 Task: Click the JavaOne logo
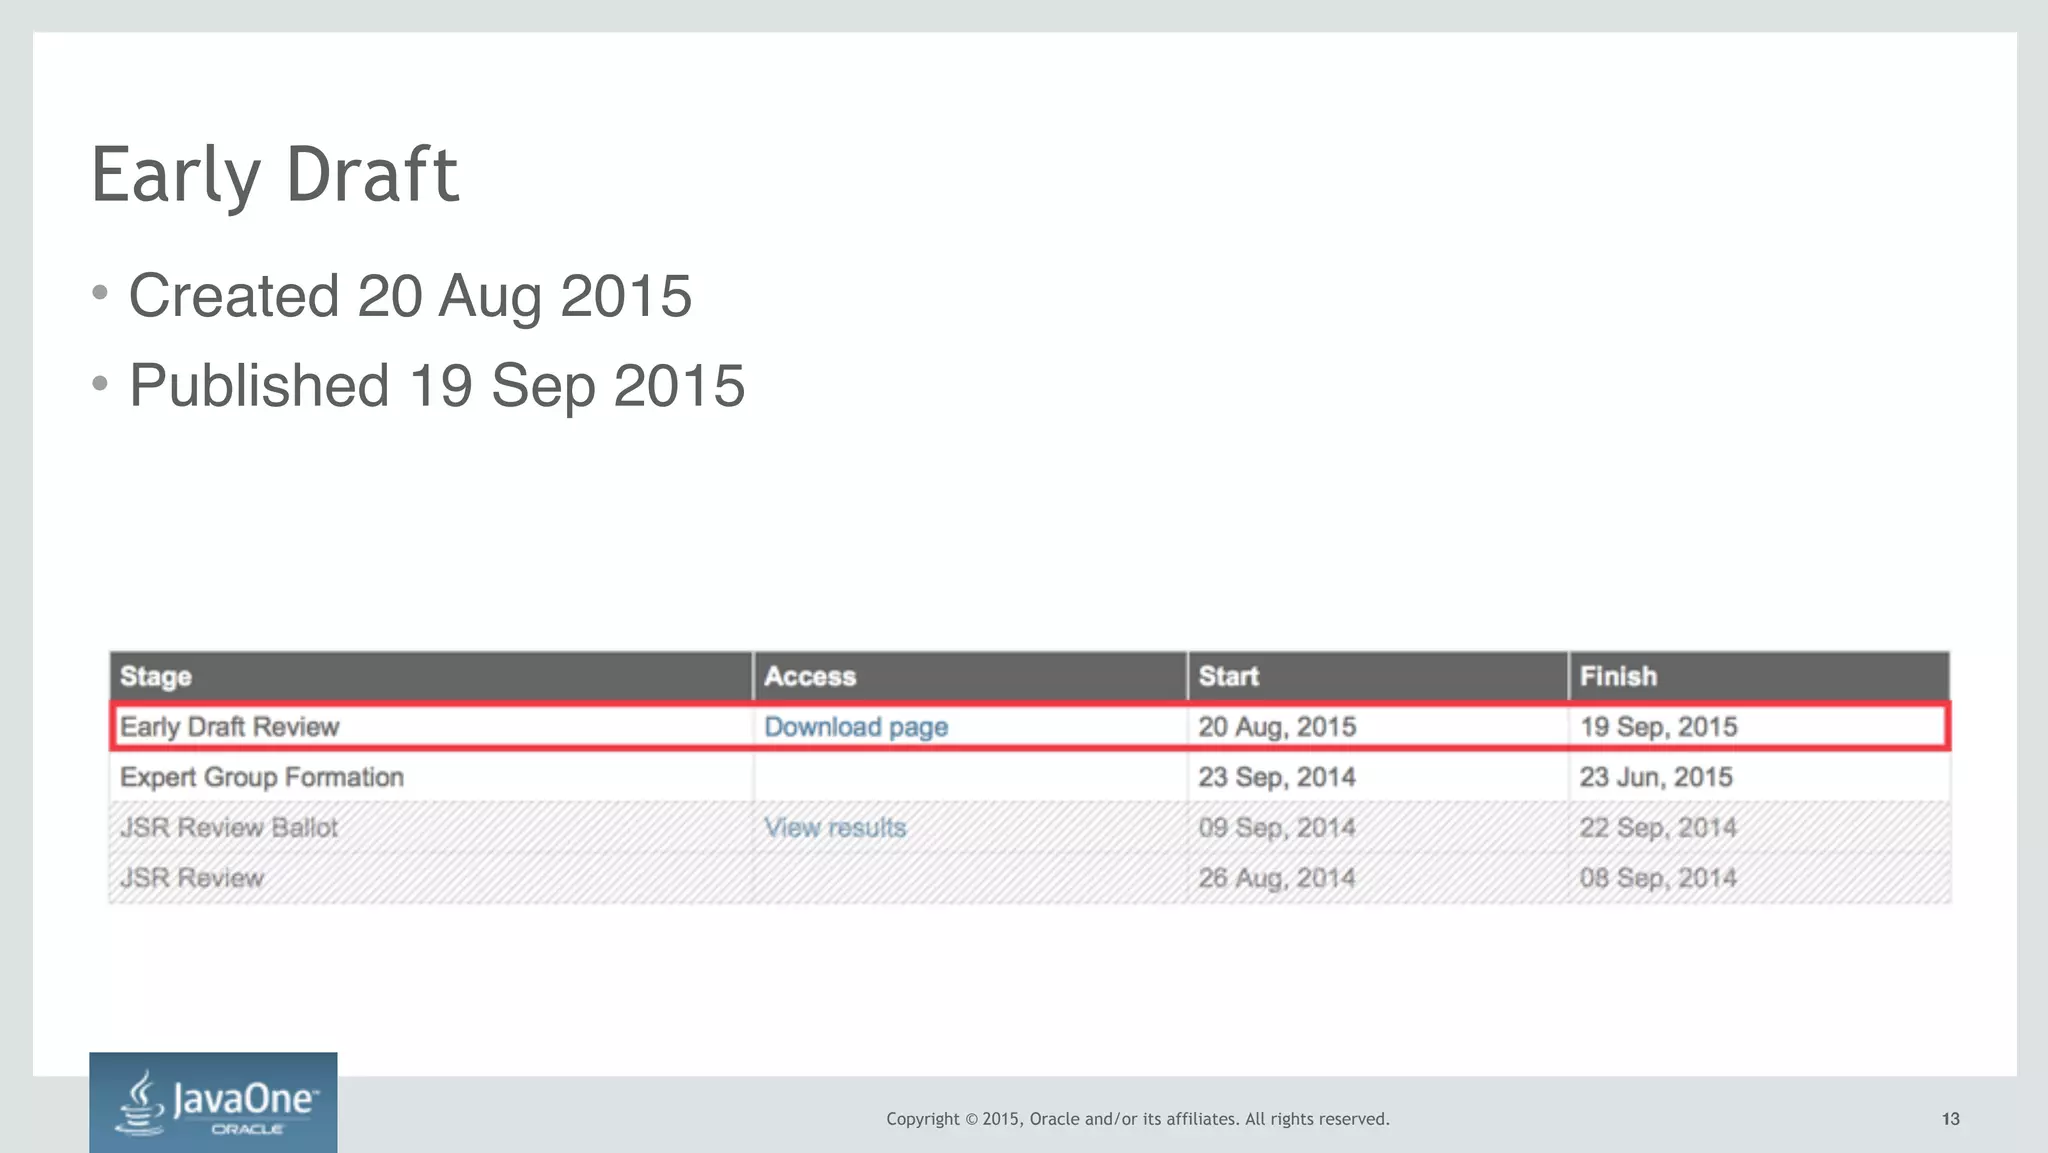(x=213, y=1102)
